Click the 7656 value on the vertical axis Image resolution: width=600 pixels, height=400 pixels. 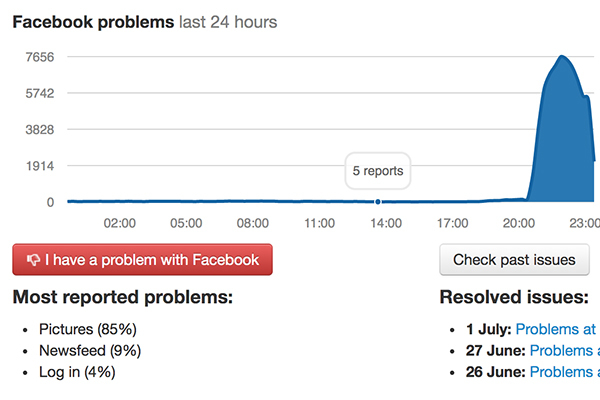(x=40, y=57)
